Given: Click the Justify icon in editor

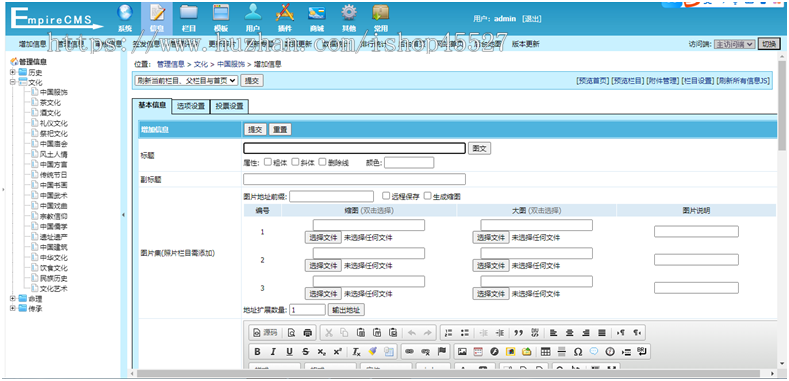Looking at the screenshot, I should coord(602,333).
